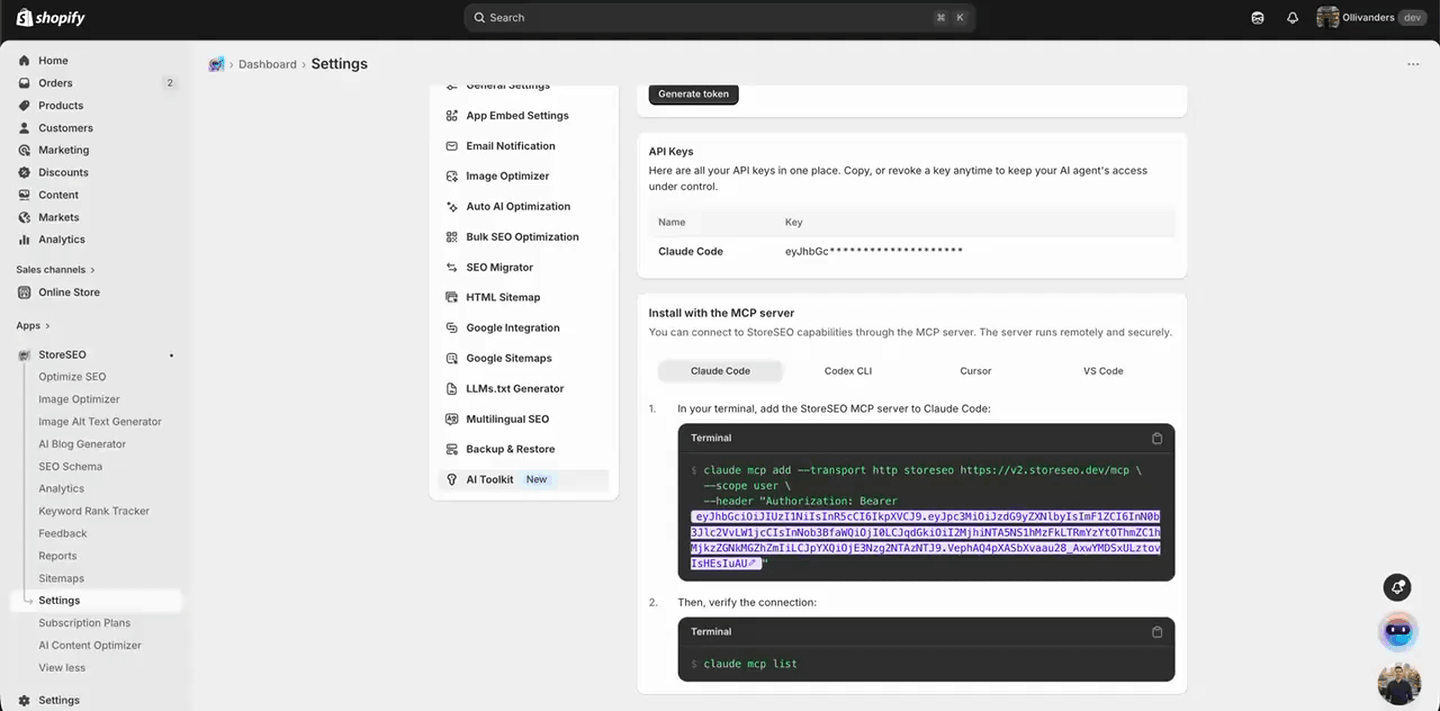Open AI Content Optimizer page
The image size is (1440, 711).
tap(90, 645)
